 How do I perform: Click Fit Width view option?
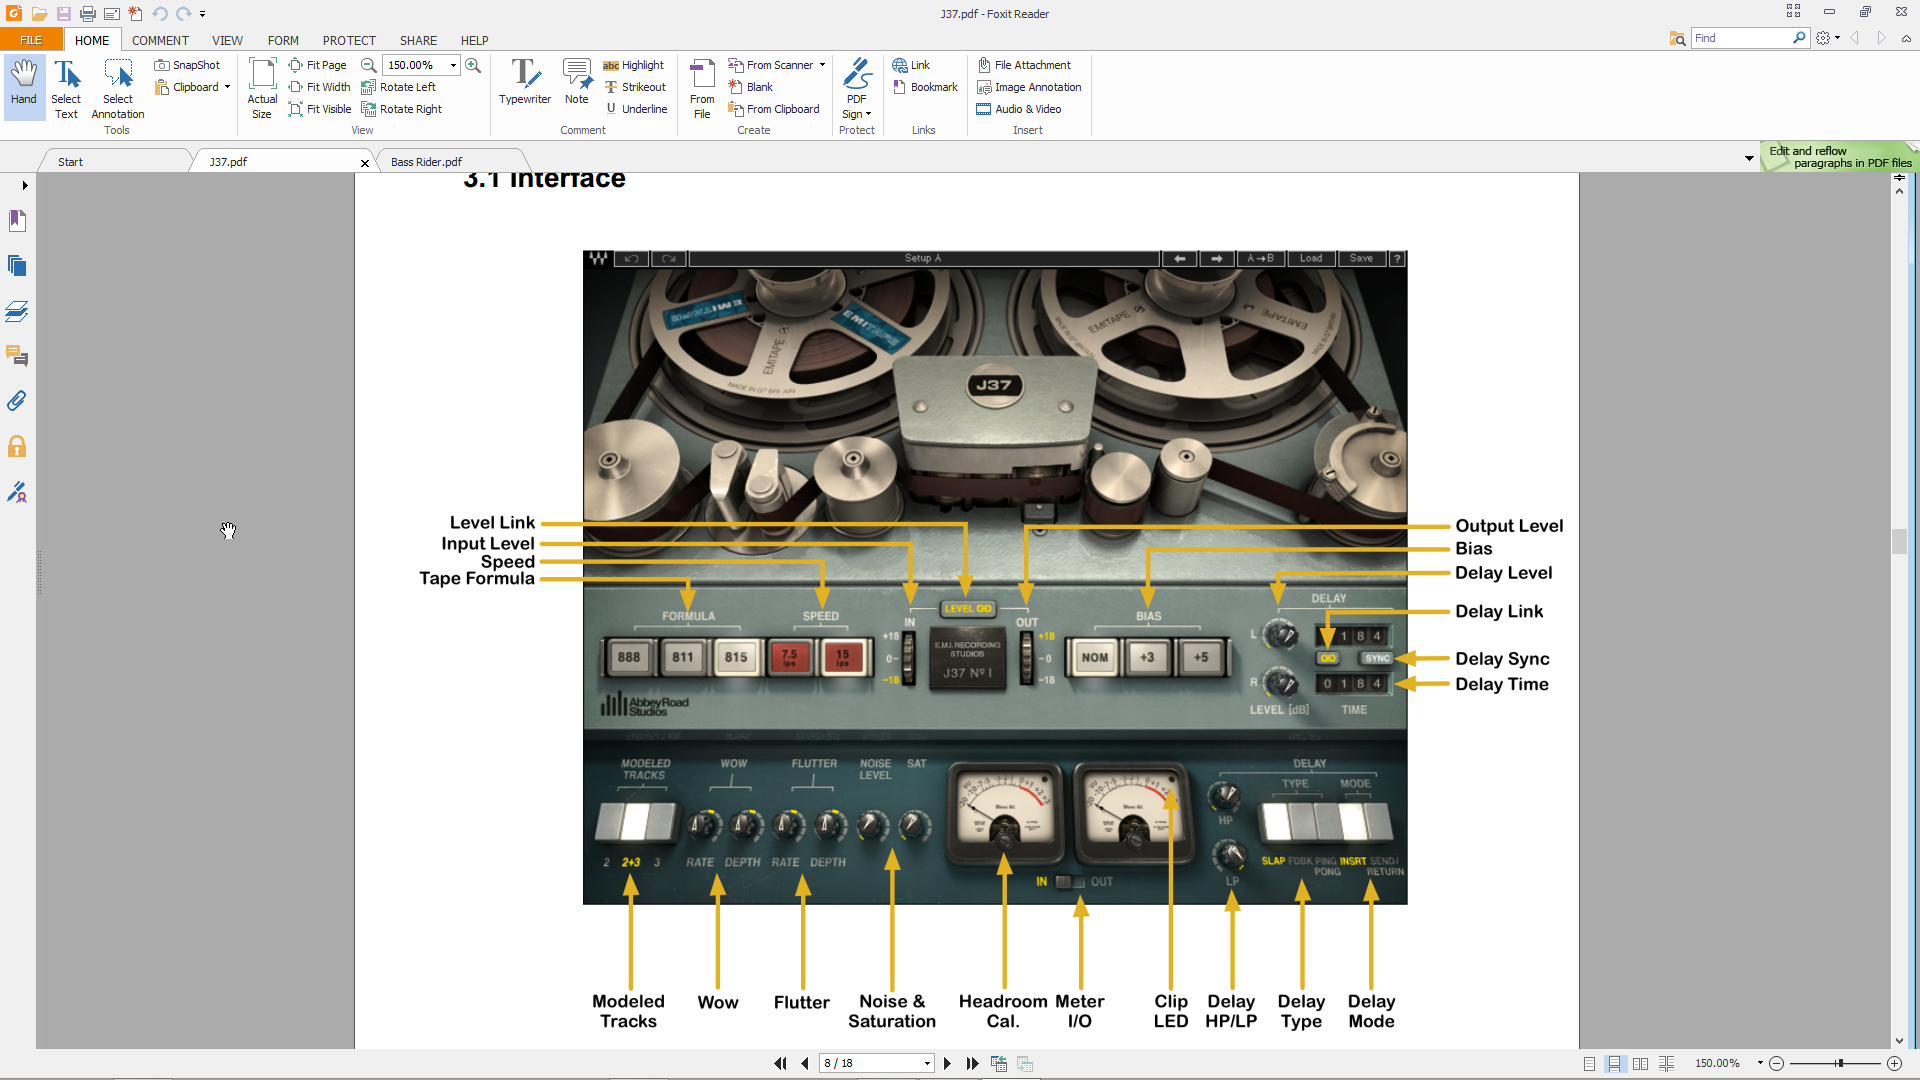coord(319,87)
